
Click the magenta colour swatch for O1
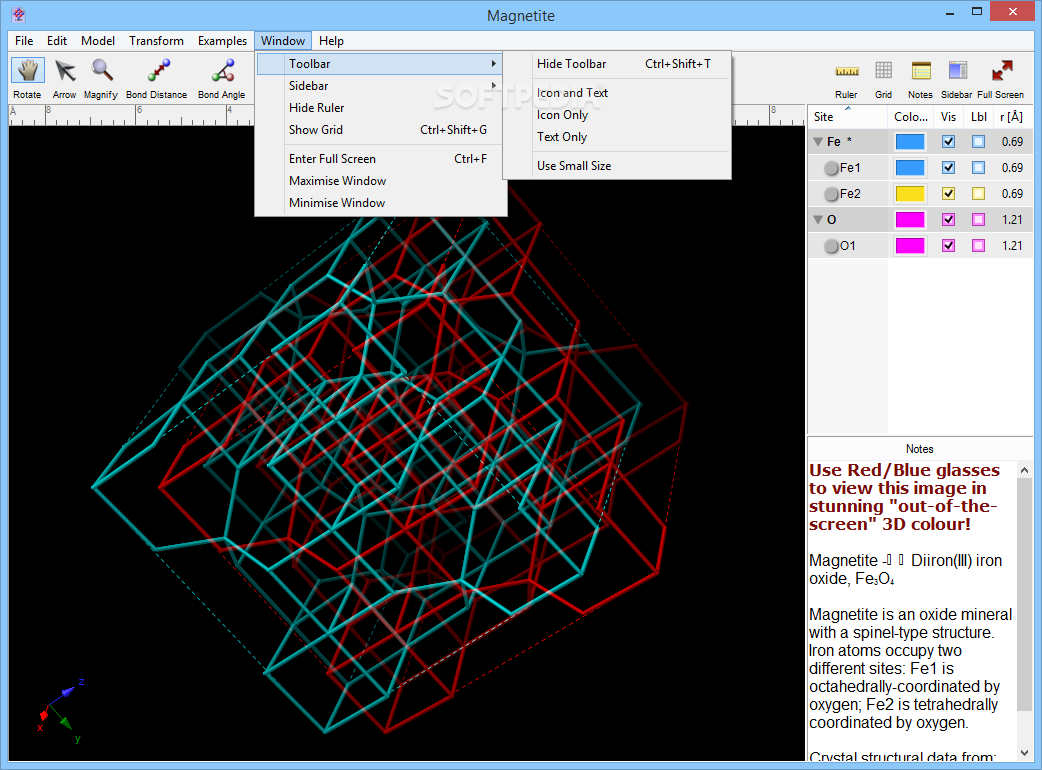pyautogui.click(x=910, y=245)
